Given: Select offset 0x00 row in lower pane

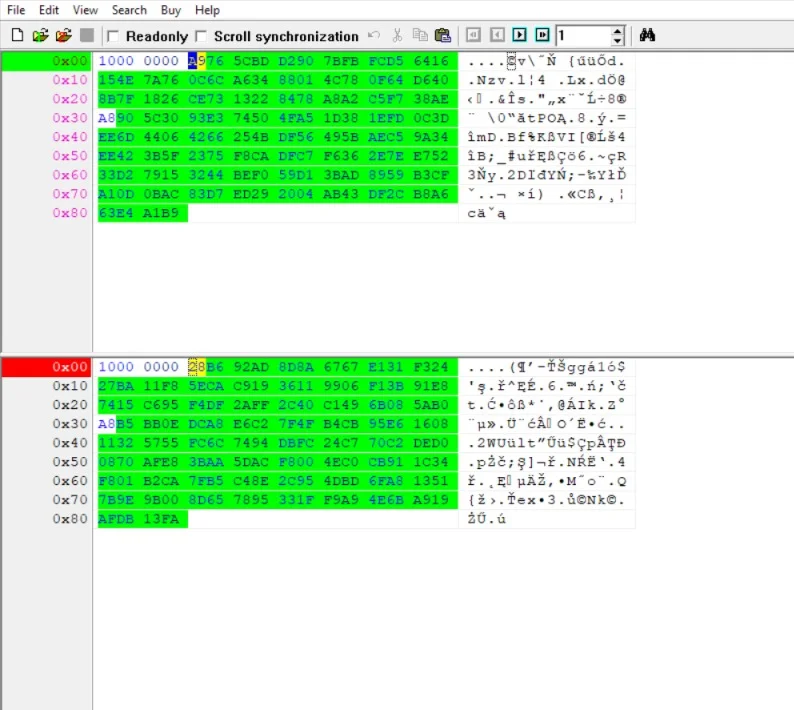Looking at the screenshot, I should [x=47, y=367].
